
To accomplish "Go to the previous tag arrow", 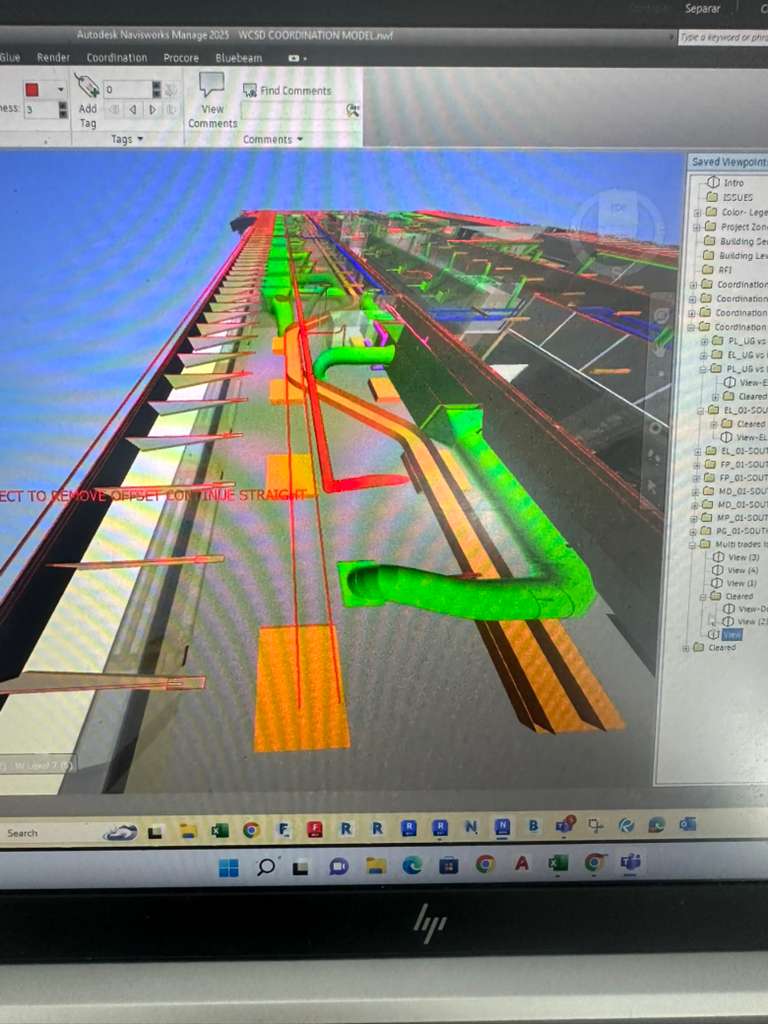I will coord(132,109).
